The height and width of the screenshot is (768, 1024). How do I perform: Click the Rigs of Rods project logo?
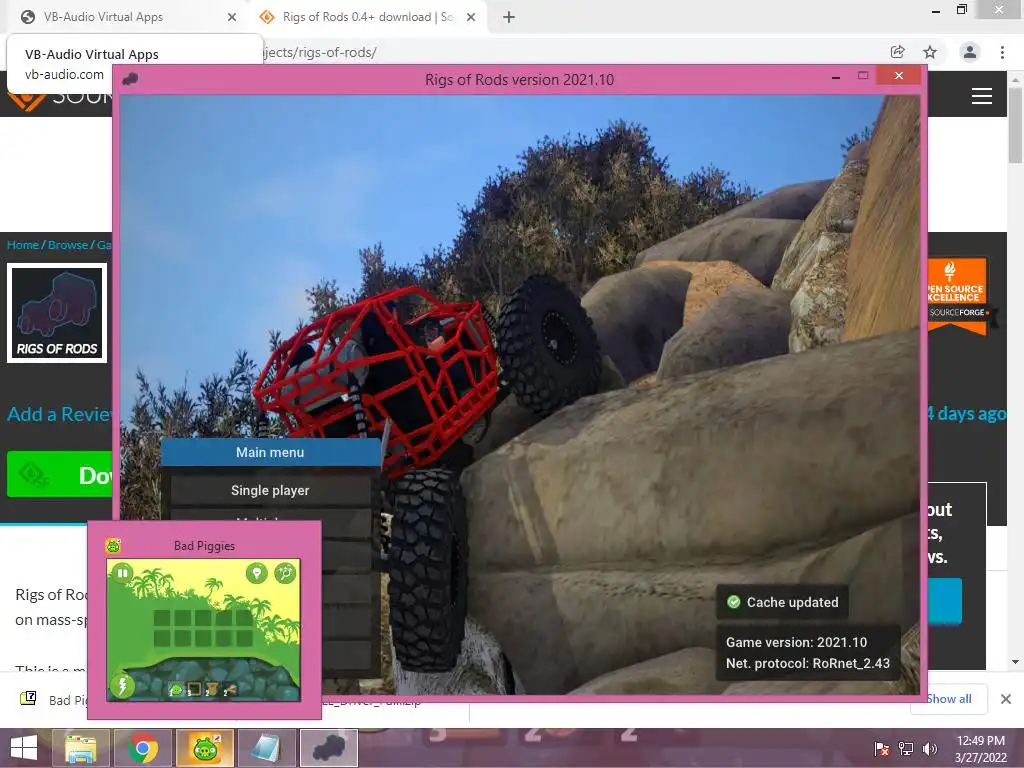click(57, 312)
